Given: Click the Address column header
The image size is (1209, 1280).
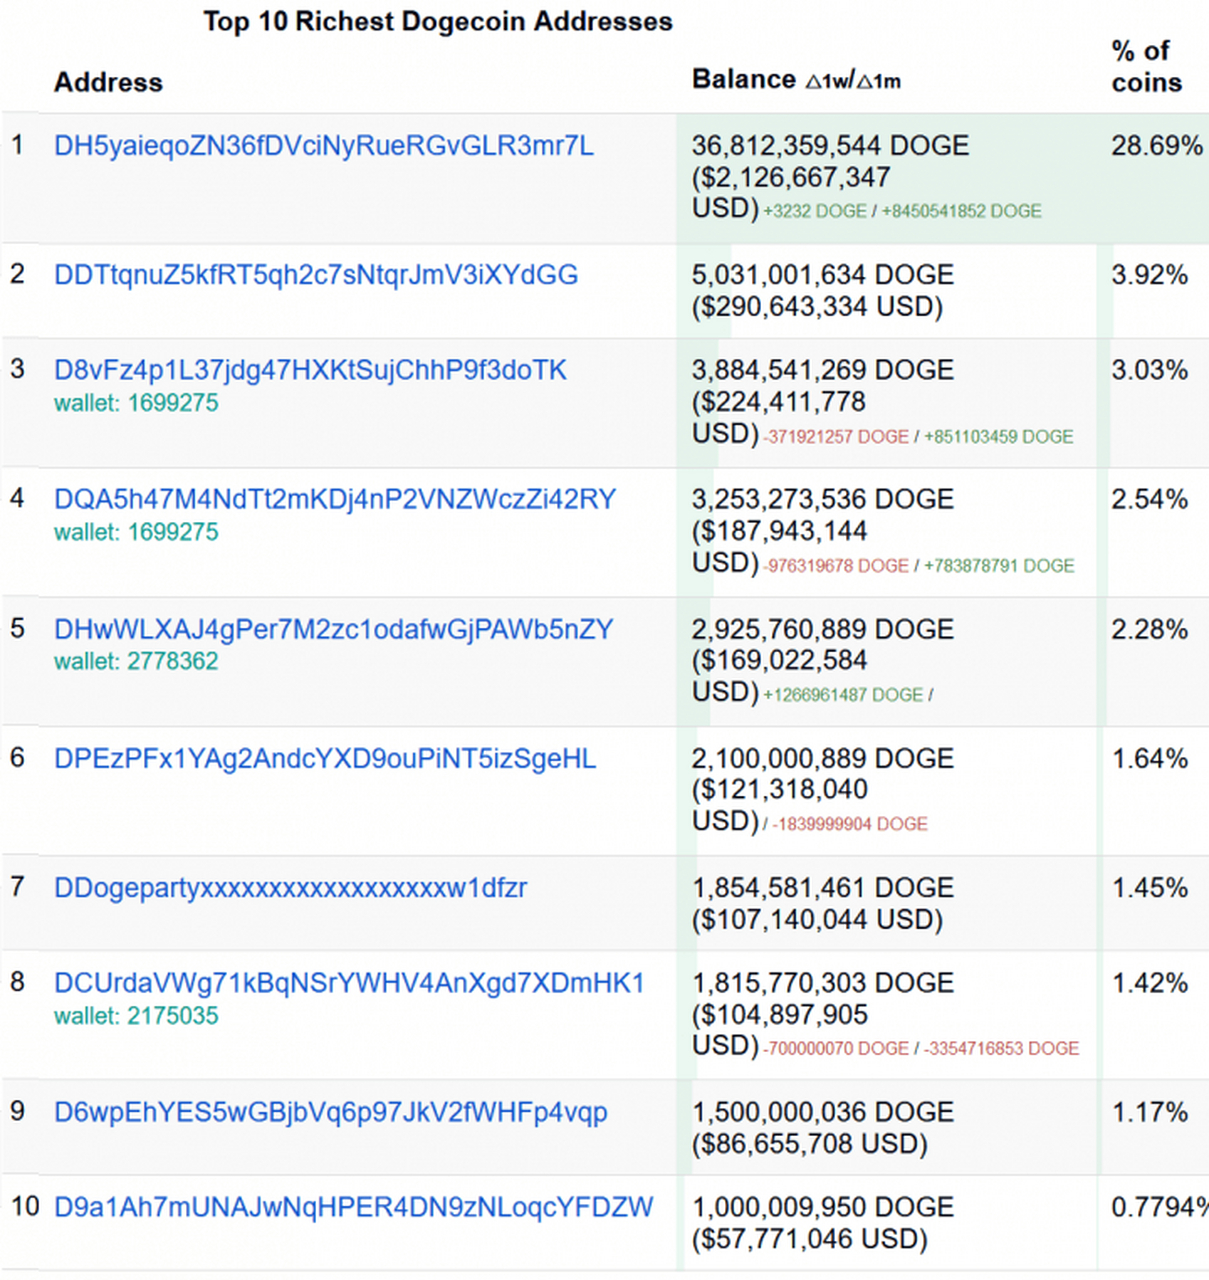Looking at the screenshot, I should 108,82.
